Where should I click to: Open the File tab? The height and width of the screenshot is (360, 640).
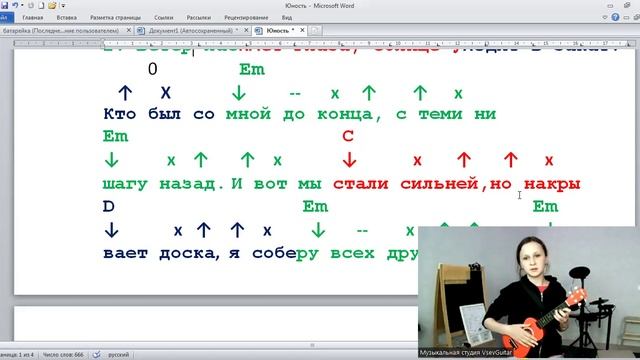click(6, 18)
